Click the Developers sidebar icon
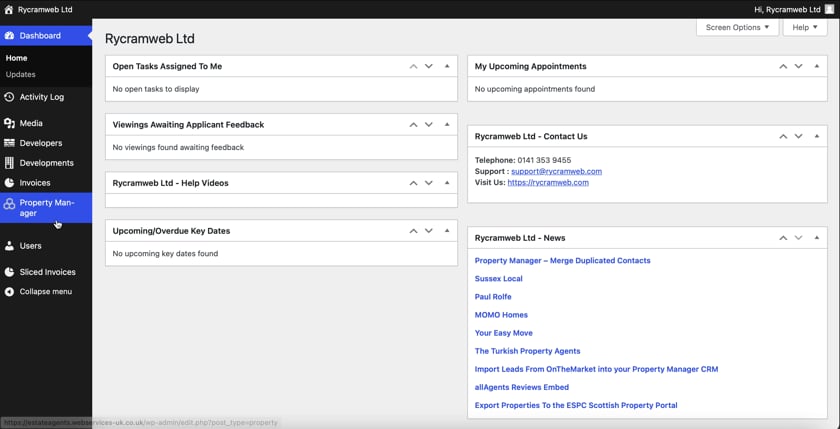The image size is (840, 429). 9,143
